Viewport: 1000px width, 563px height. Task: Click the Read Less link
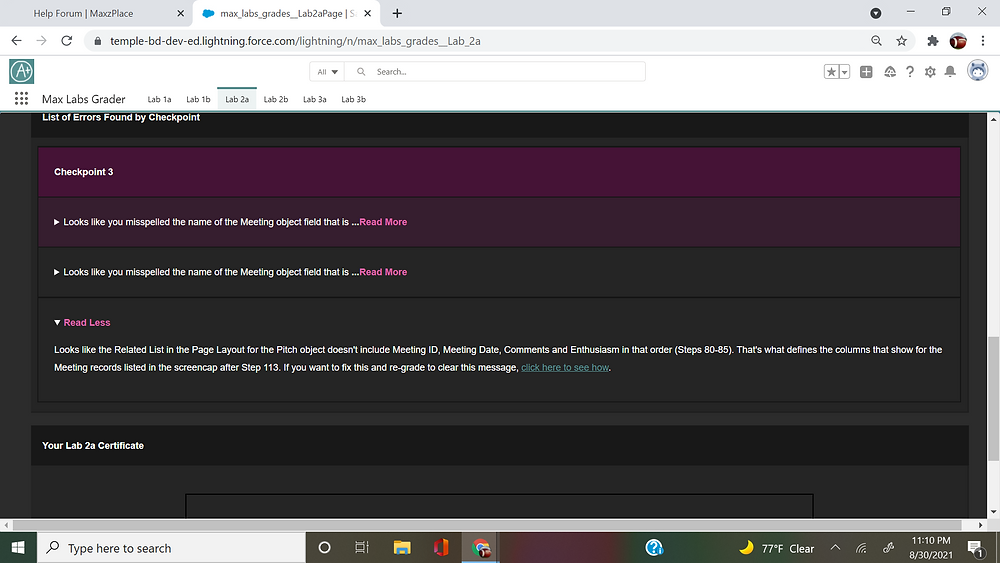[87, 323]
